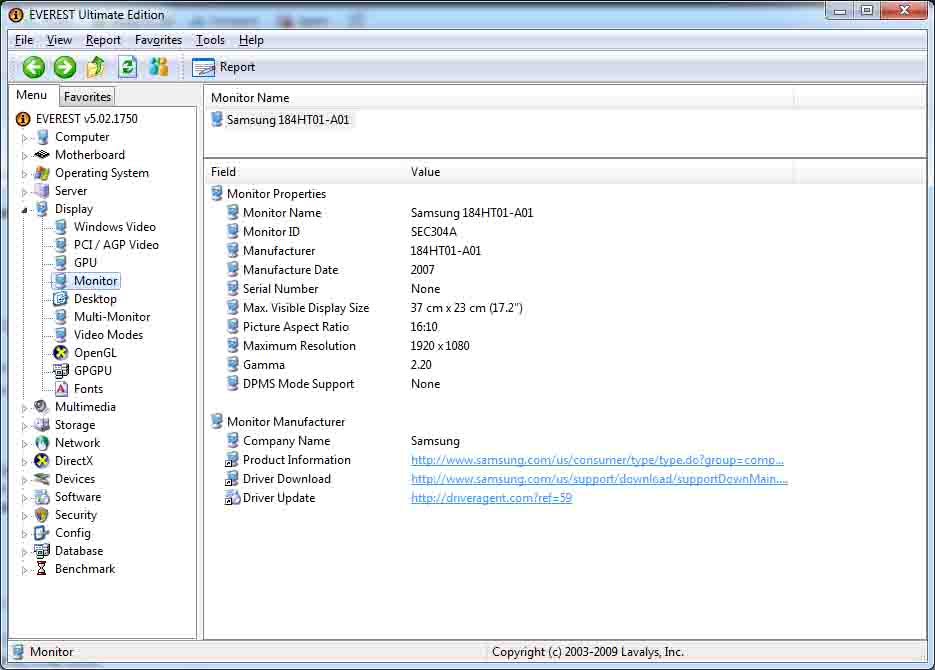Select the DirectX icon

(42, 461)
